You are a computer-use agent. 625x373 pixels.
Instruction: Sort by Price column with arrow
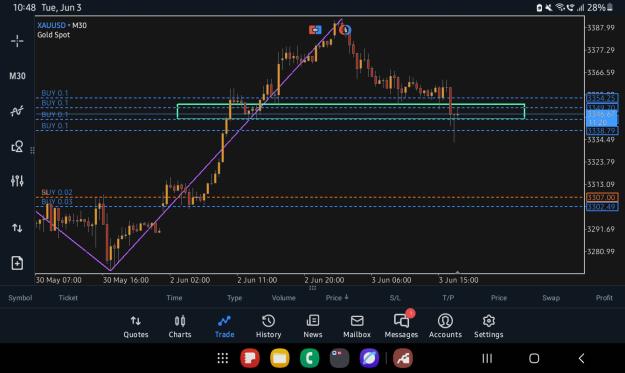point(337,298)
